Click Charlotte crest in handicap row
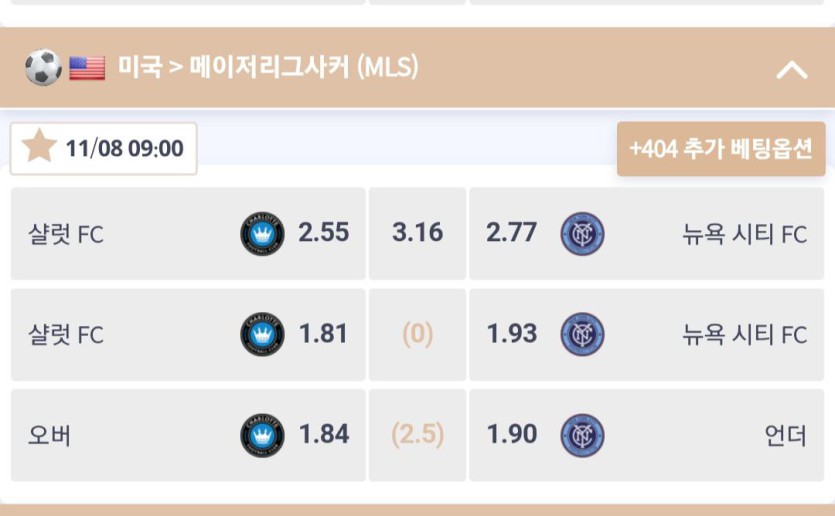 (262, 335)
